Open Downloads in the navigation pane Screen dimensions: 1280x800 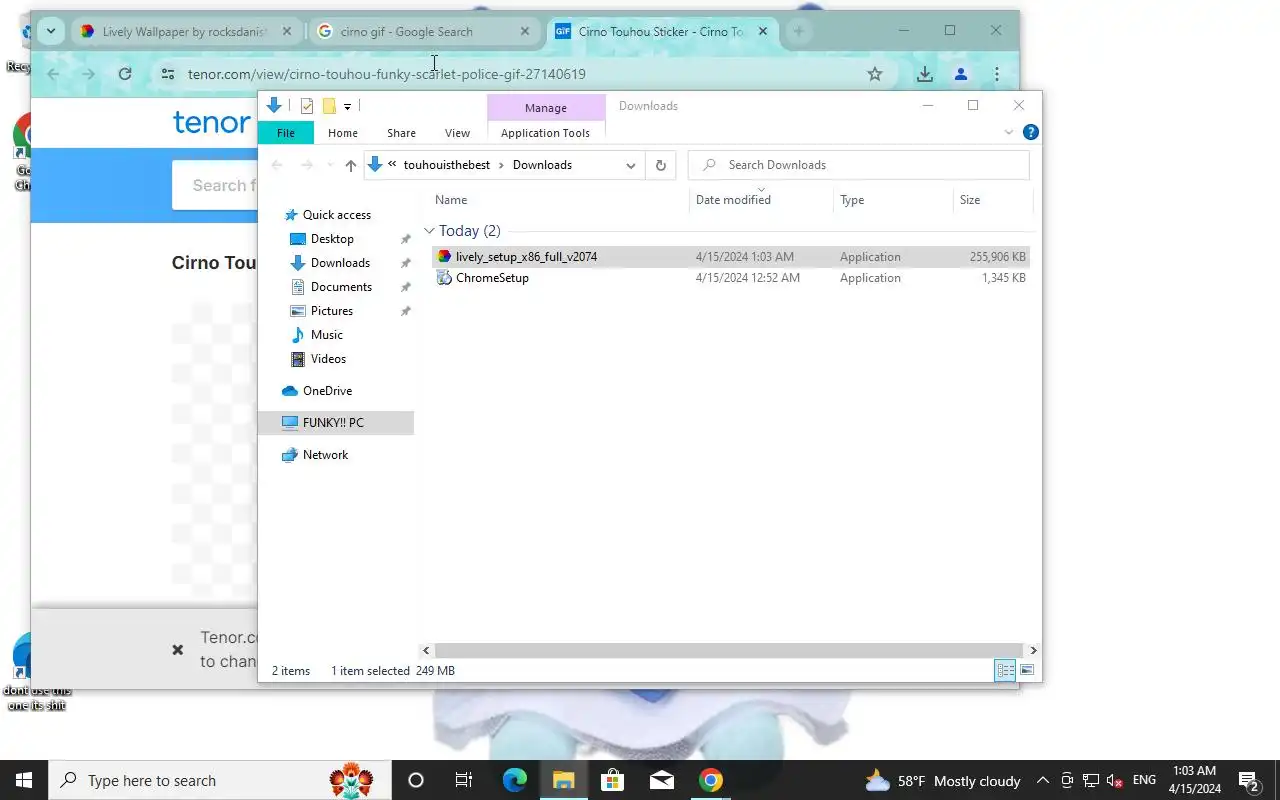(340, 263)
